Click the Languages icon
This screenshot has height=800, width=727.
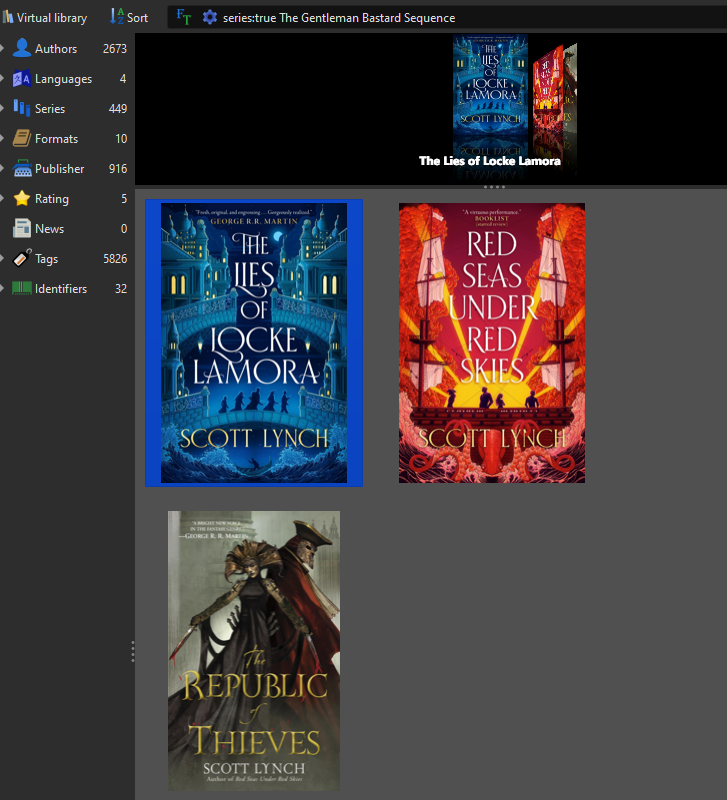[22, 79]
